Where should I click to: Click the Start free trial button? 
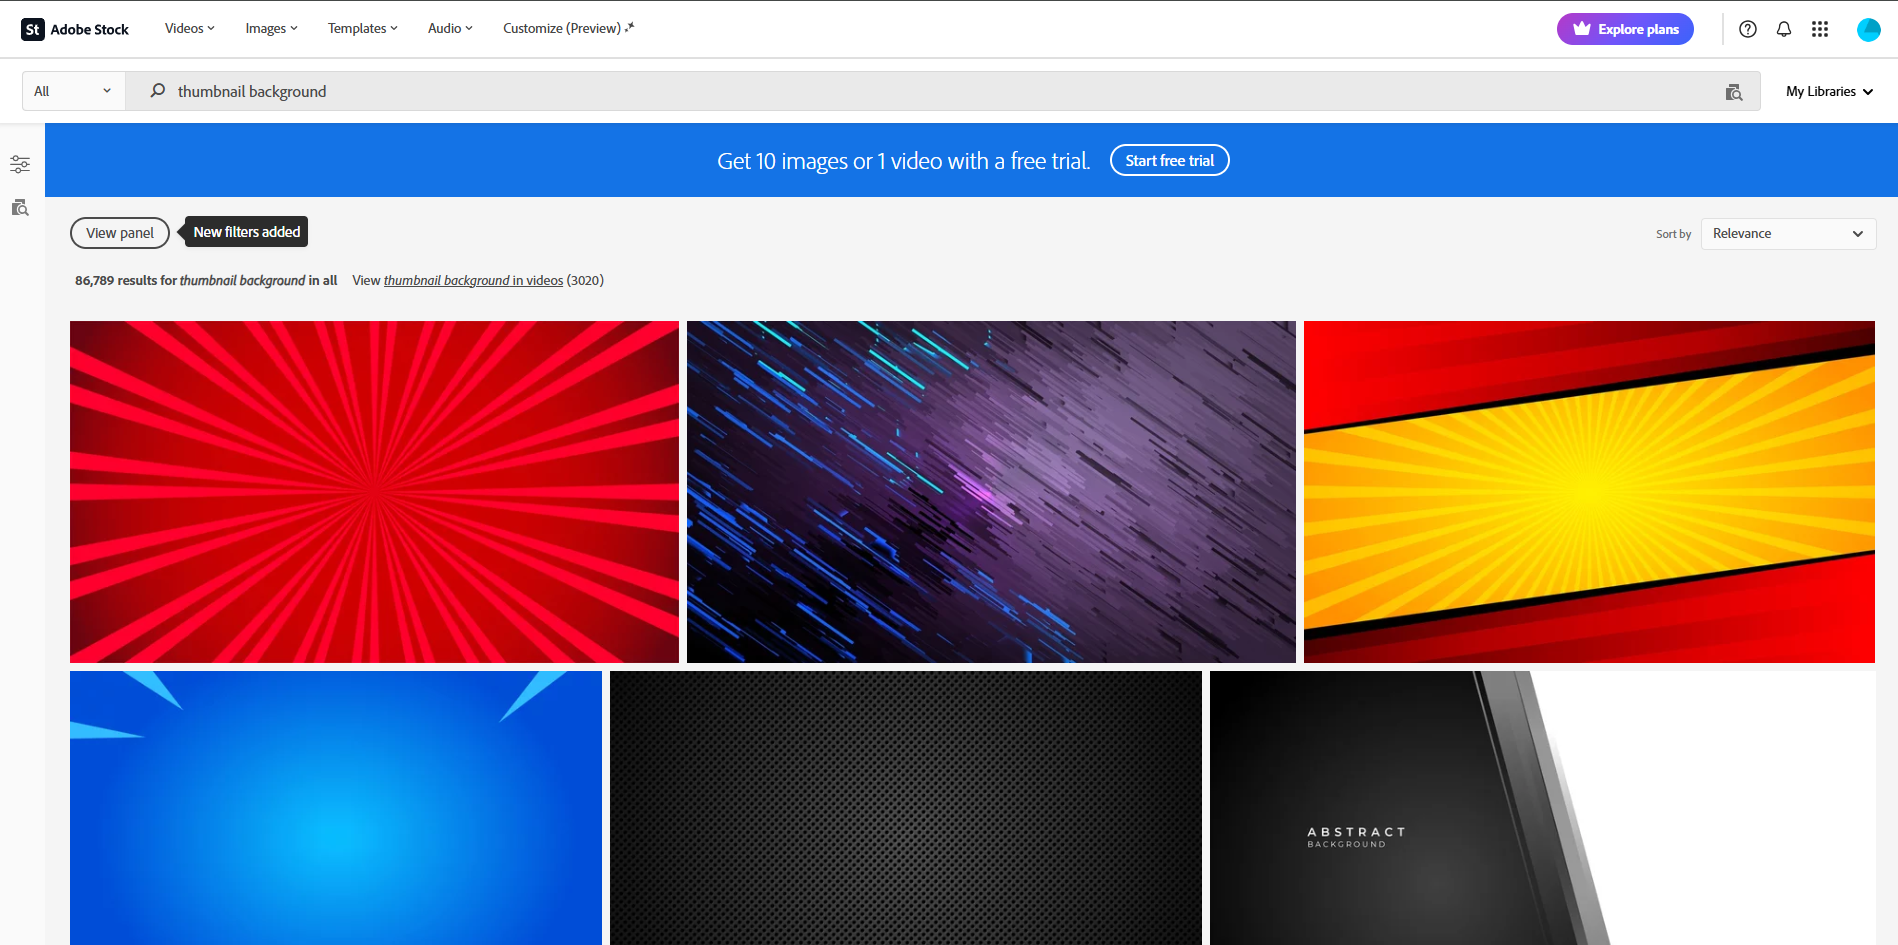pyautogui.click(x=1169, y=160)
